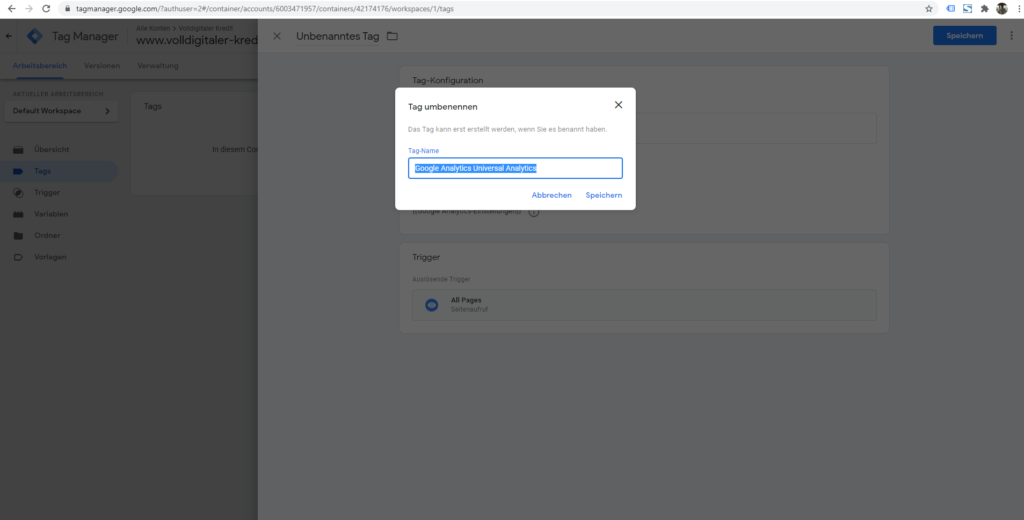The image size is (1024, 520).
Task: Click the info icon beside Google Analytics-Einstellungen
Action: pos(534,212)
